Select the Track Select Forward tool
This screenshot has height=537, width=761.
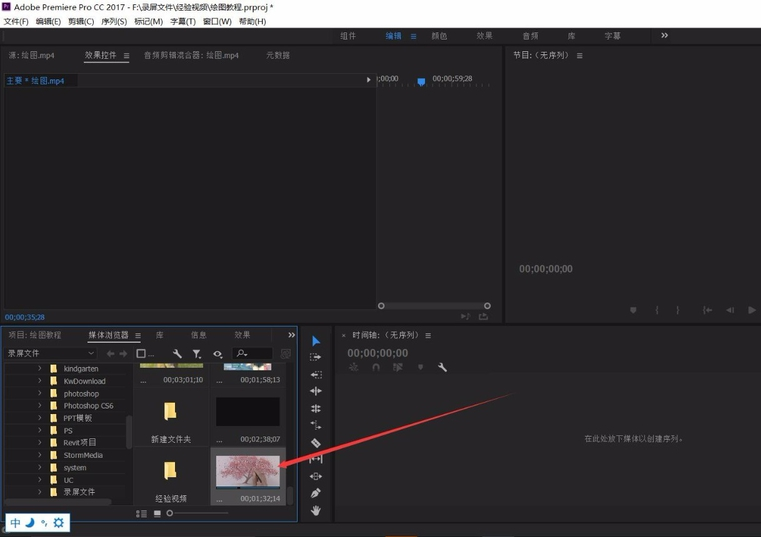point(316,357)
